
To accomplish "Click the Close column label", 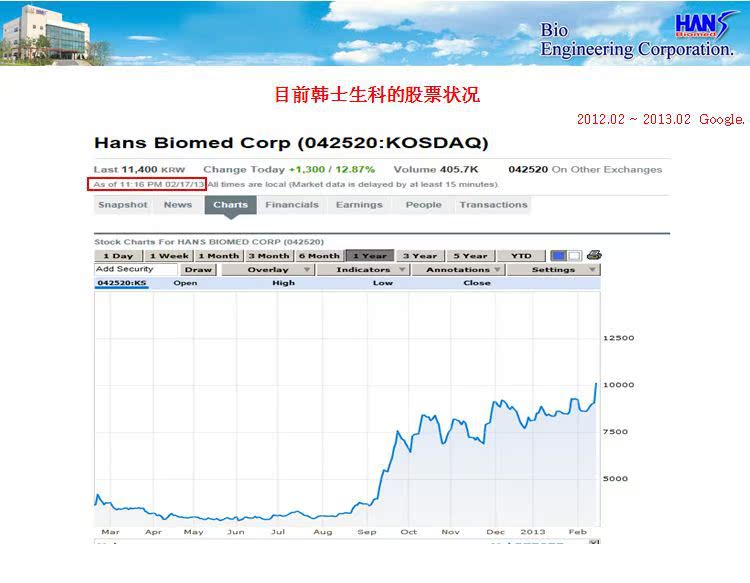I will (x=477, y=283).
